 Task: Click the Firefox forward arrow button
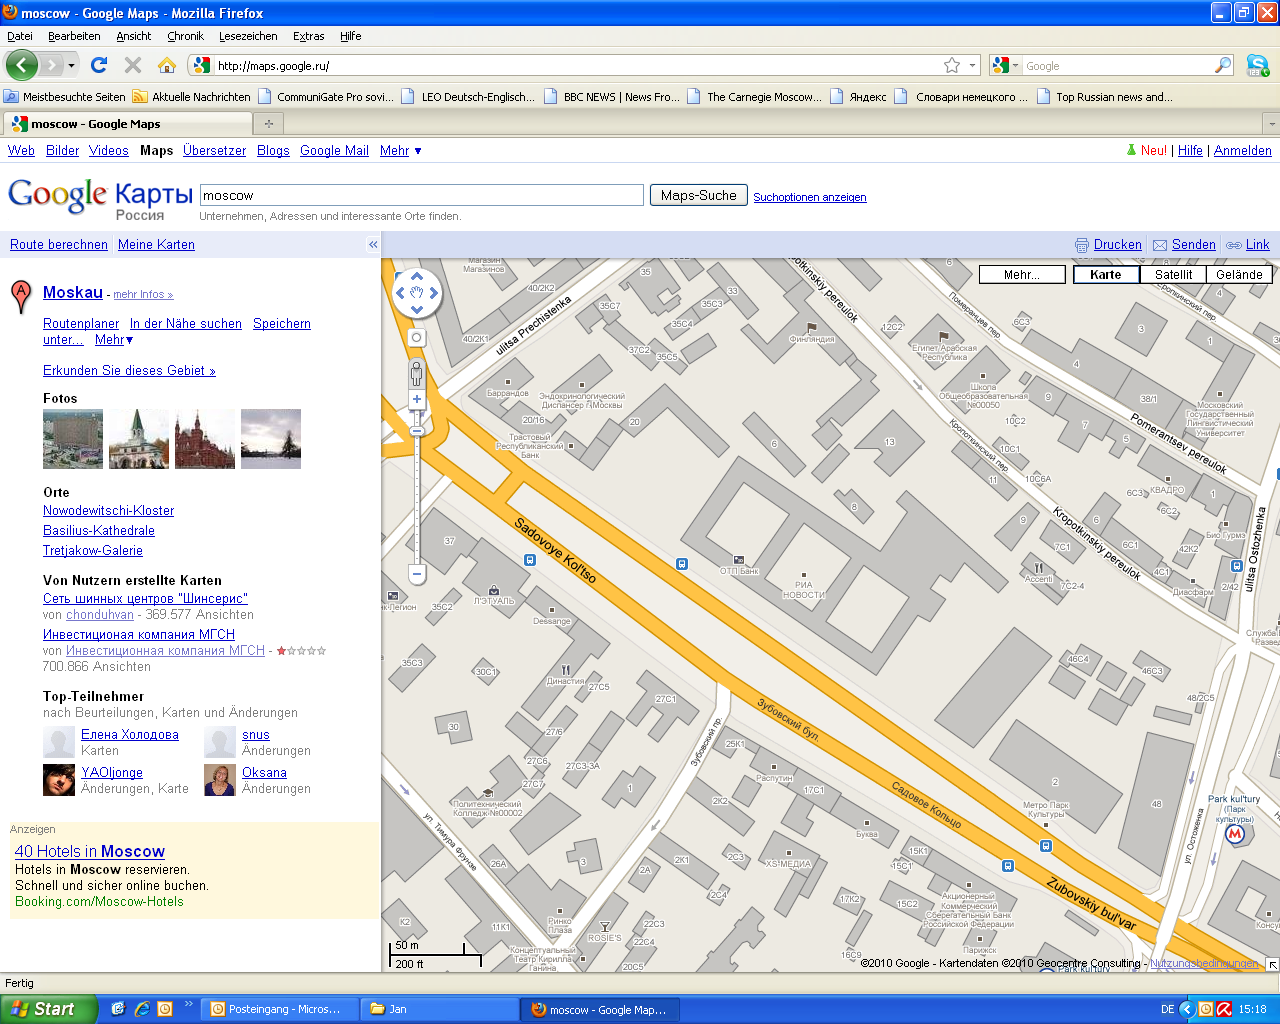coord(52,65)
